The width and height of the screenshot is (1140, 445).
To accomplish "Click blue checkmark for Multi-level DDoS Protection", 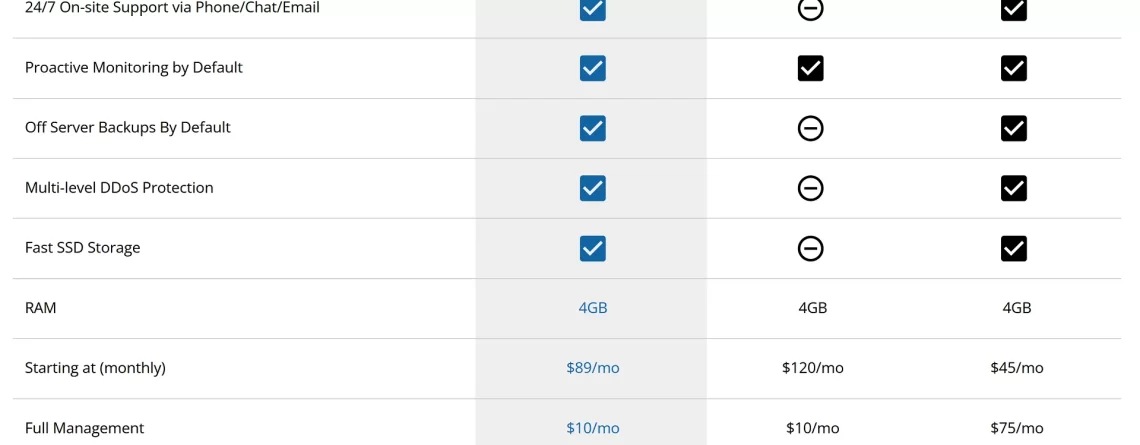I will click(x=593, y=188).
